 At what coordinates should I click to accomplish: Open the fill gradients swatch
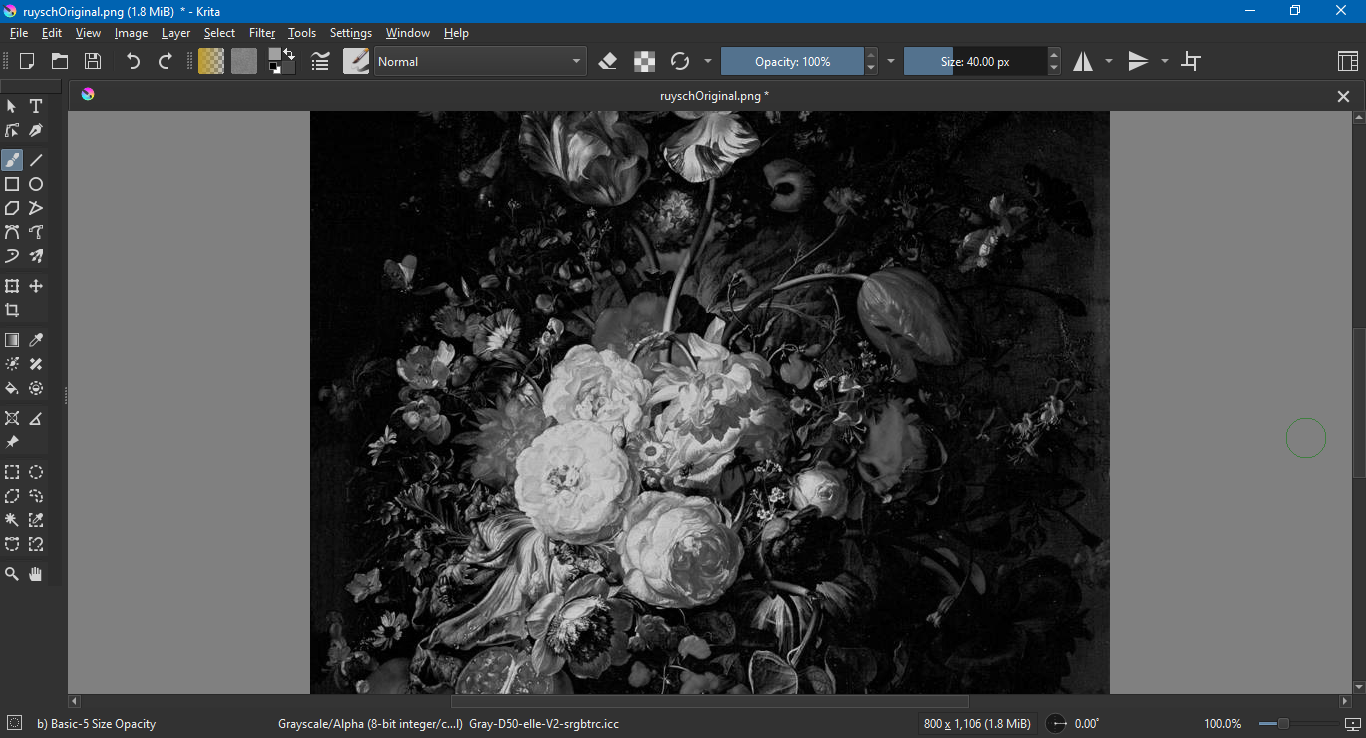click(x=211, y=61)
